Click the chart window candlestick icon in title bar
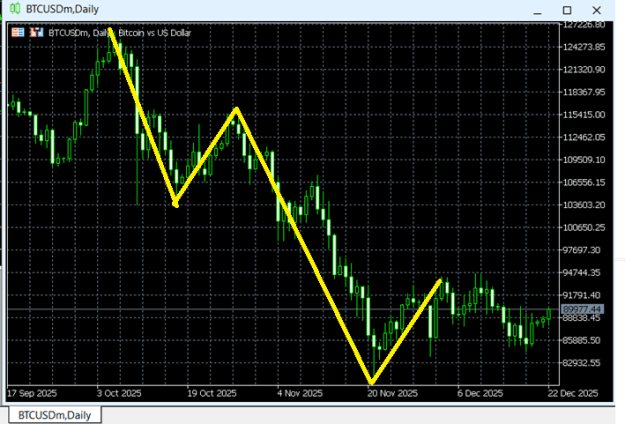Image resolution: width=625 pixels, height=424 pixels. (x=15, y=8)
